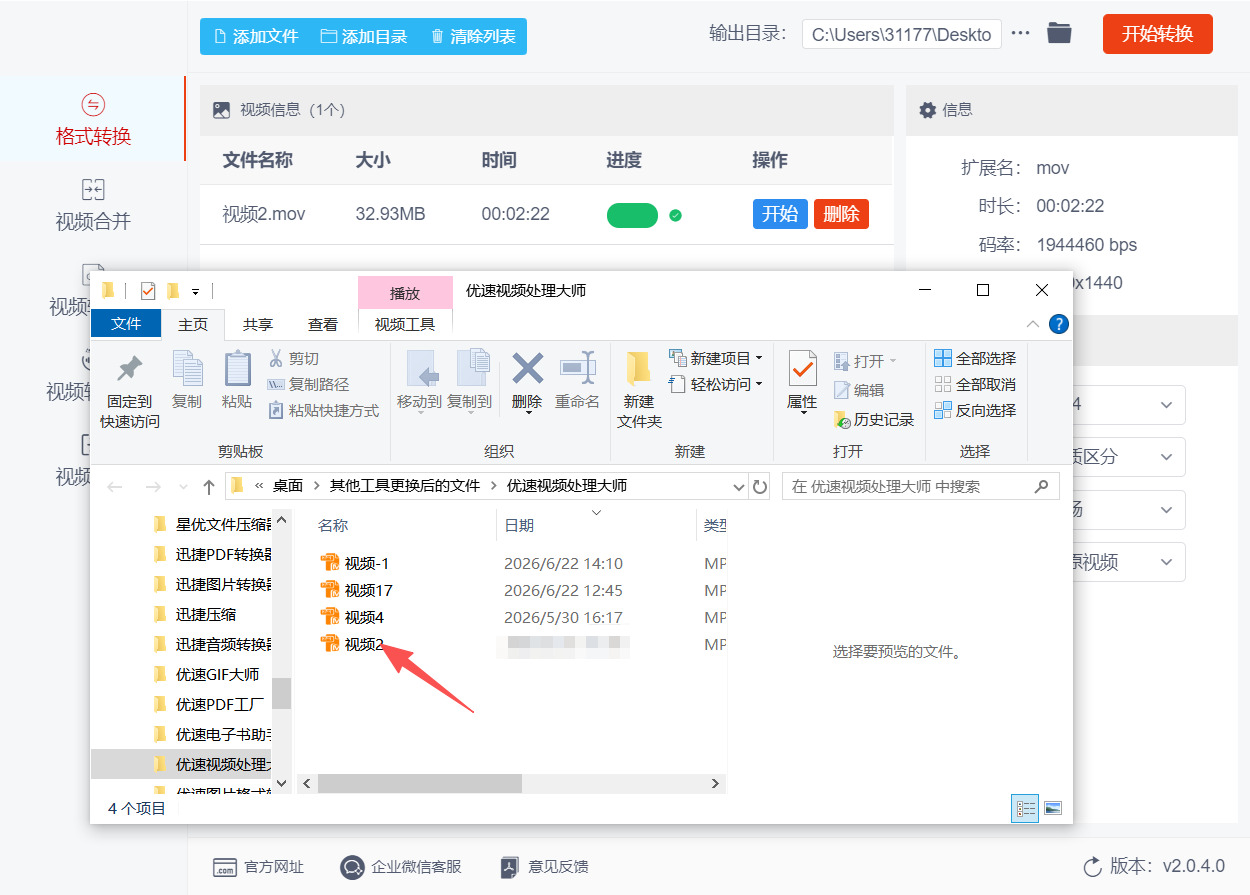This screenshot has height=895, width=1250.
Task: Click the orange Start Conversion button
Action: pyautogui.click(x=1157, y=34)
